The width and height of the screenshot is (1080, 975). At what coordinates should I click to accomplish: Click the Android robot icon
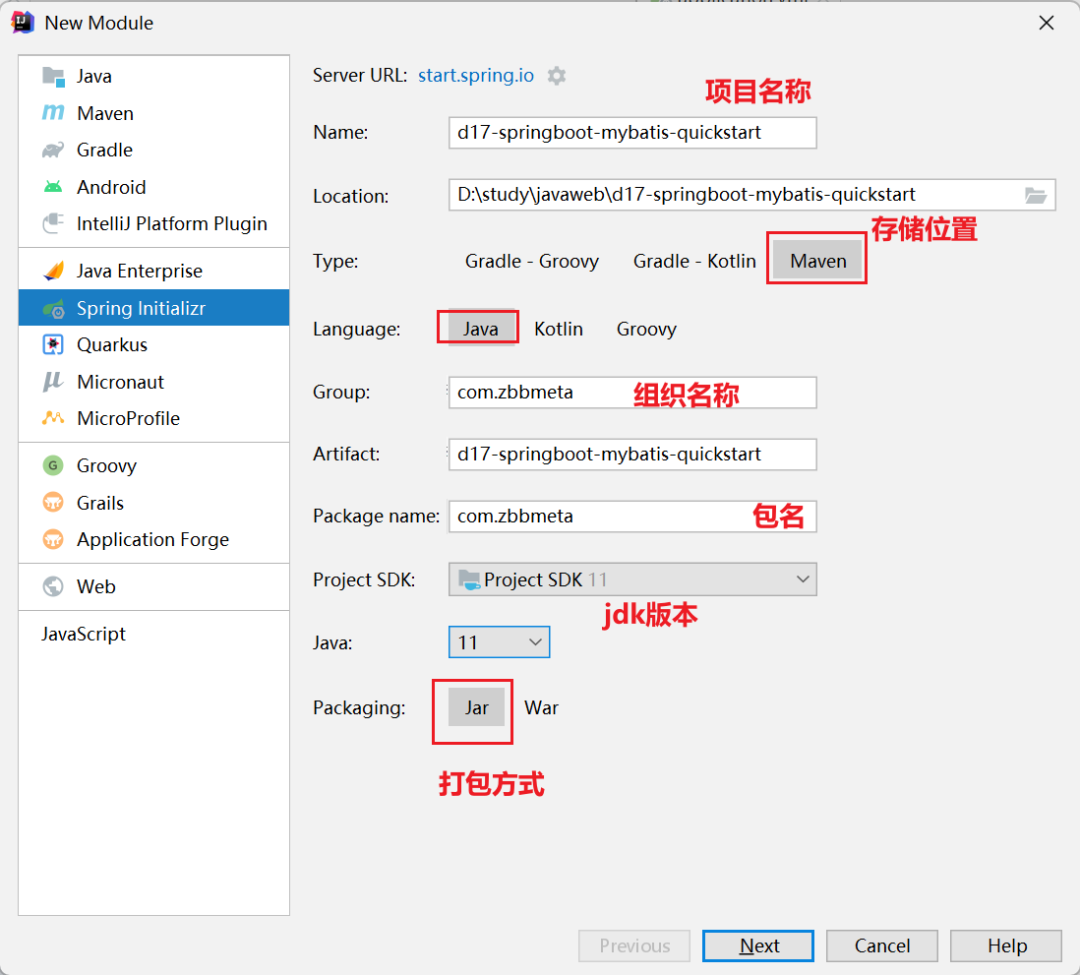pyautogui.click(x=53, y=187)
